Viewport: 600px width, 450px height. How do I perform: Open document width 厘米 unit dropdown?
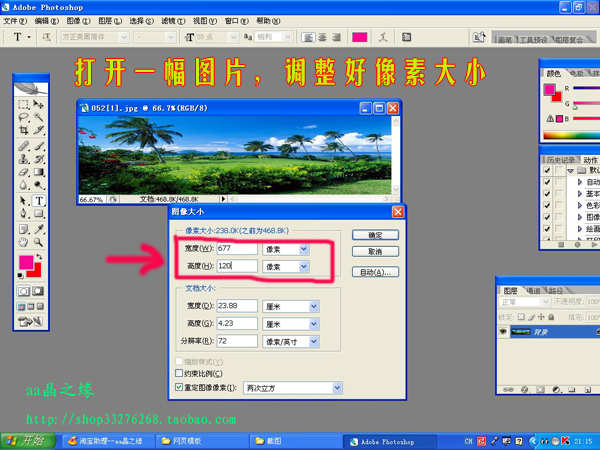[314, 306]
